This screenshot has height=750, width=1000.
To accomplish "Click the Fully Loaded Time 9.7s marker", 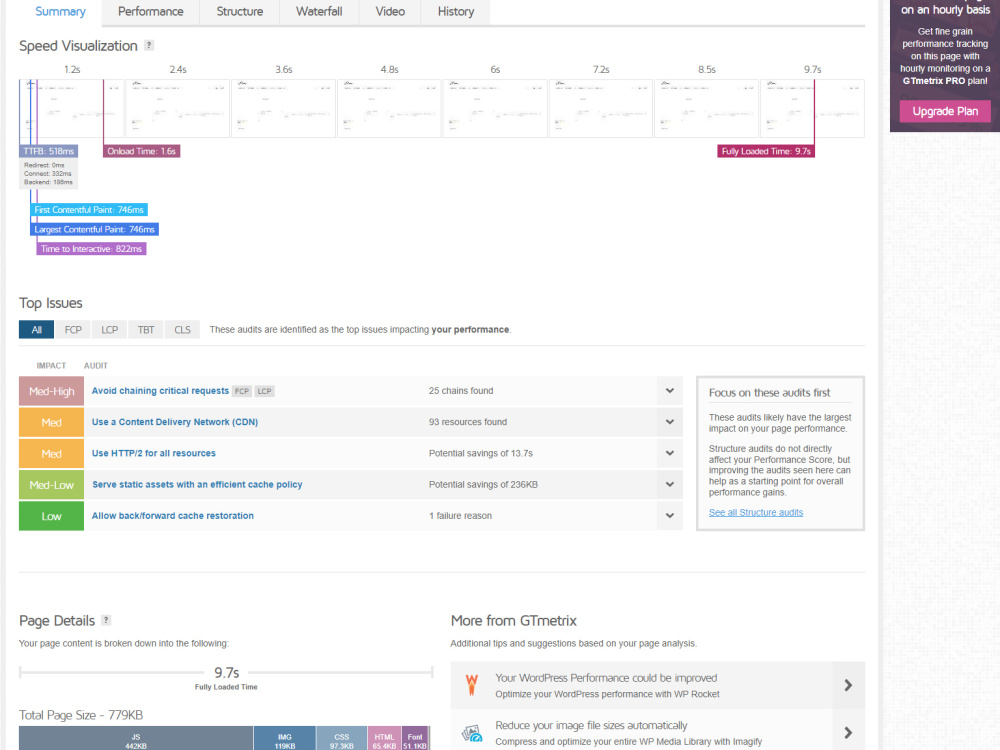I will (766, 151).
